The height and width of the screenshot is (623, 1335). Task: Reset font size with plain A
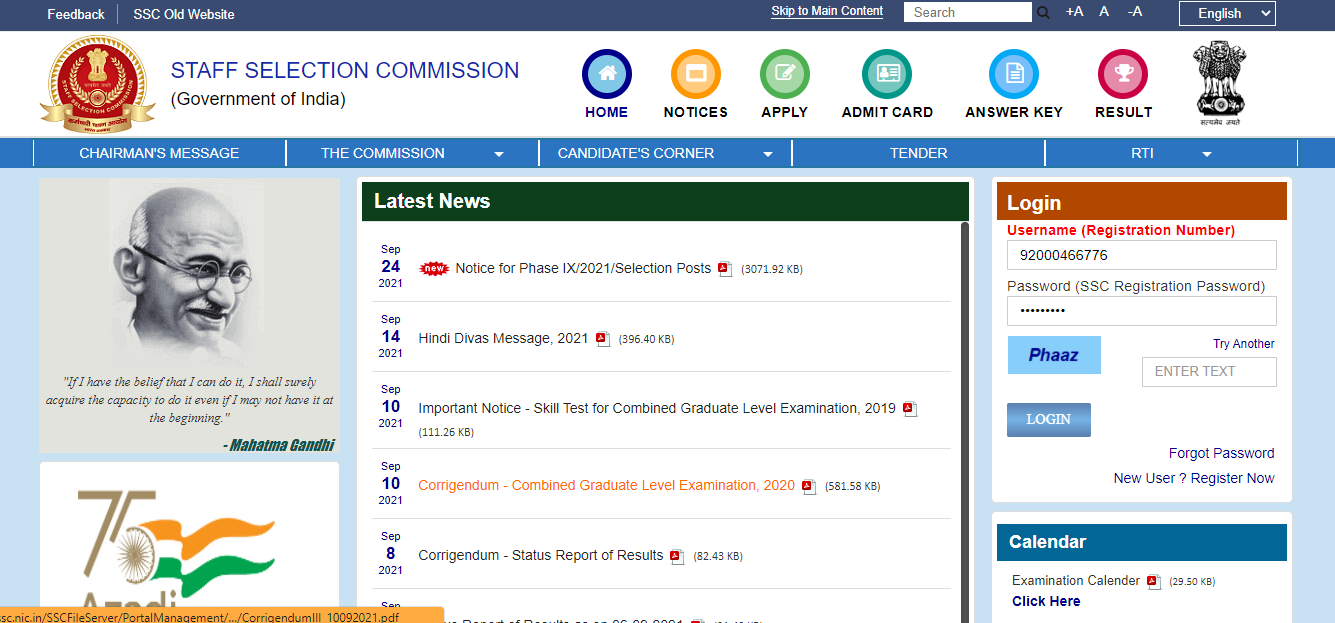pyautogui.click(x=1104, y=12)
